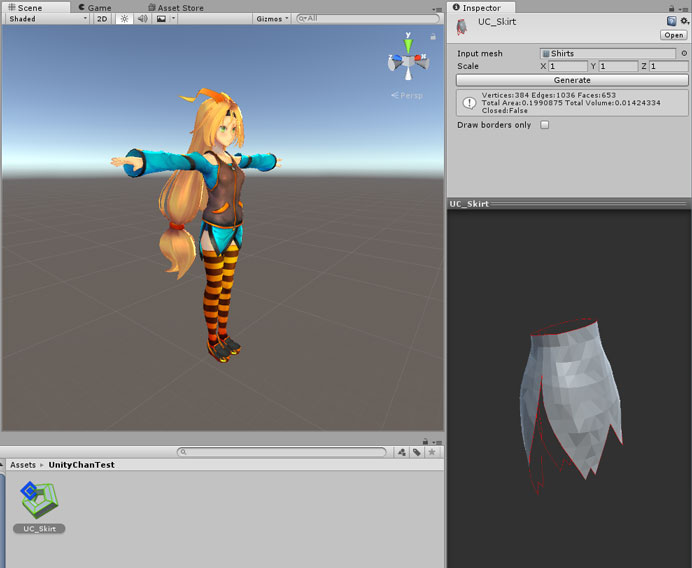Toggle scene effects image icon
692x568 pixels.
point(161,19)
